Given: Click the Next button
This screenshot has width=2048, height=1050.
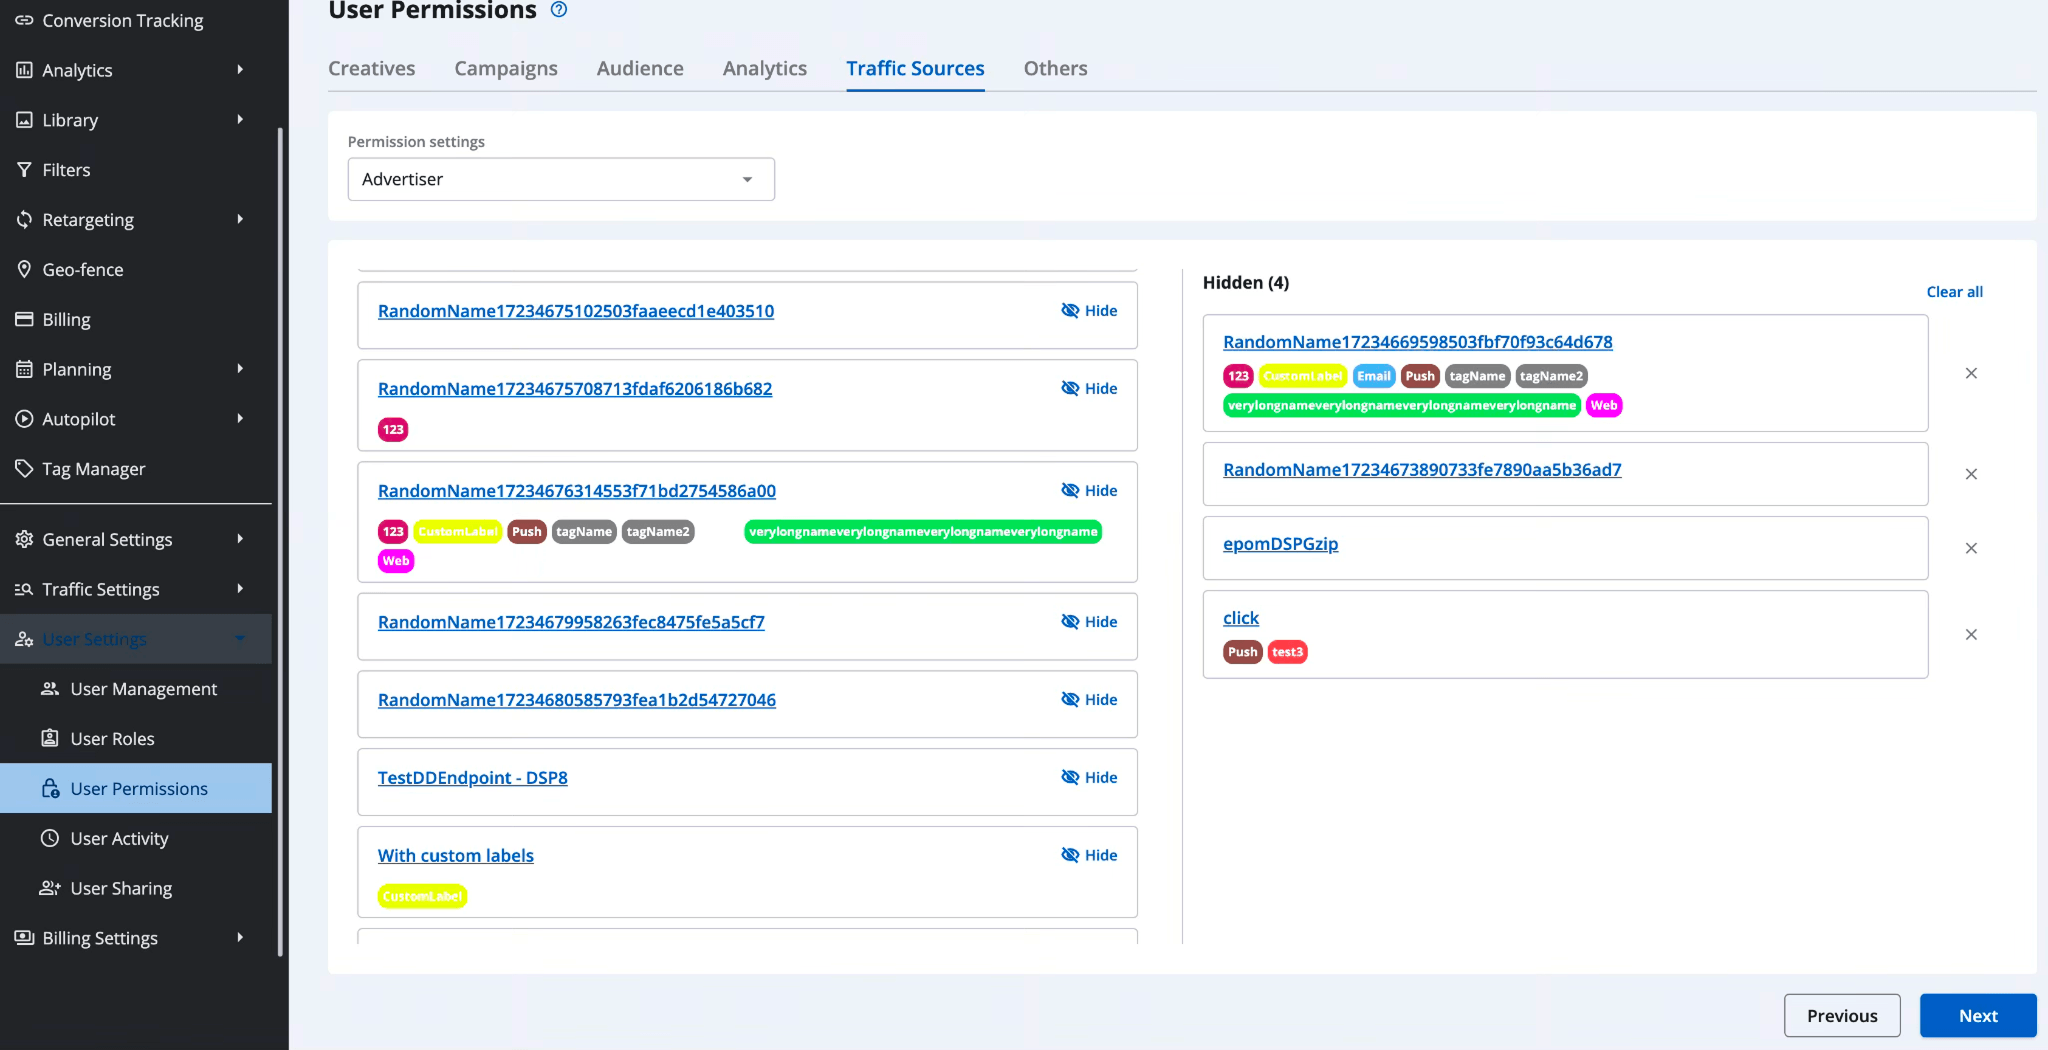Looking at the screenshot, I should [1978, 1016].
